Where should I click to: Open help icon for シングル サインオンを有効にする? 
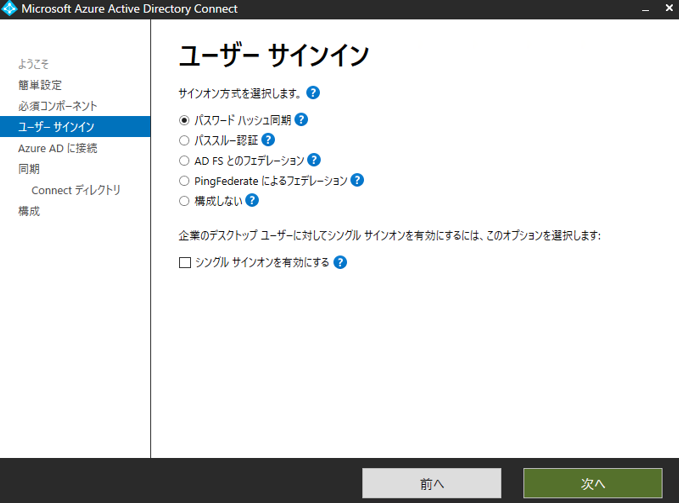[x=340, y=262]
